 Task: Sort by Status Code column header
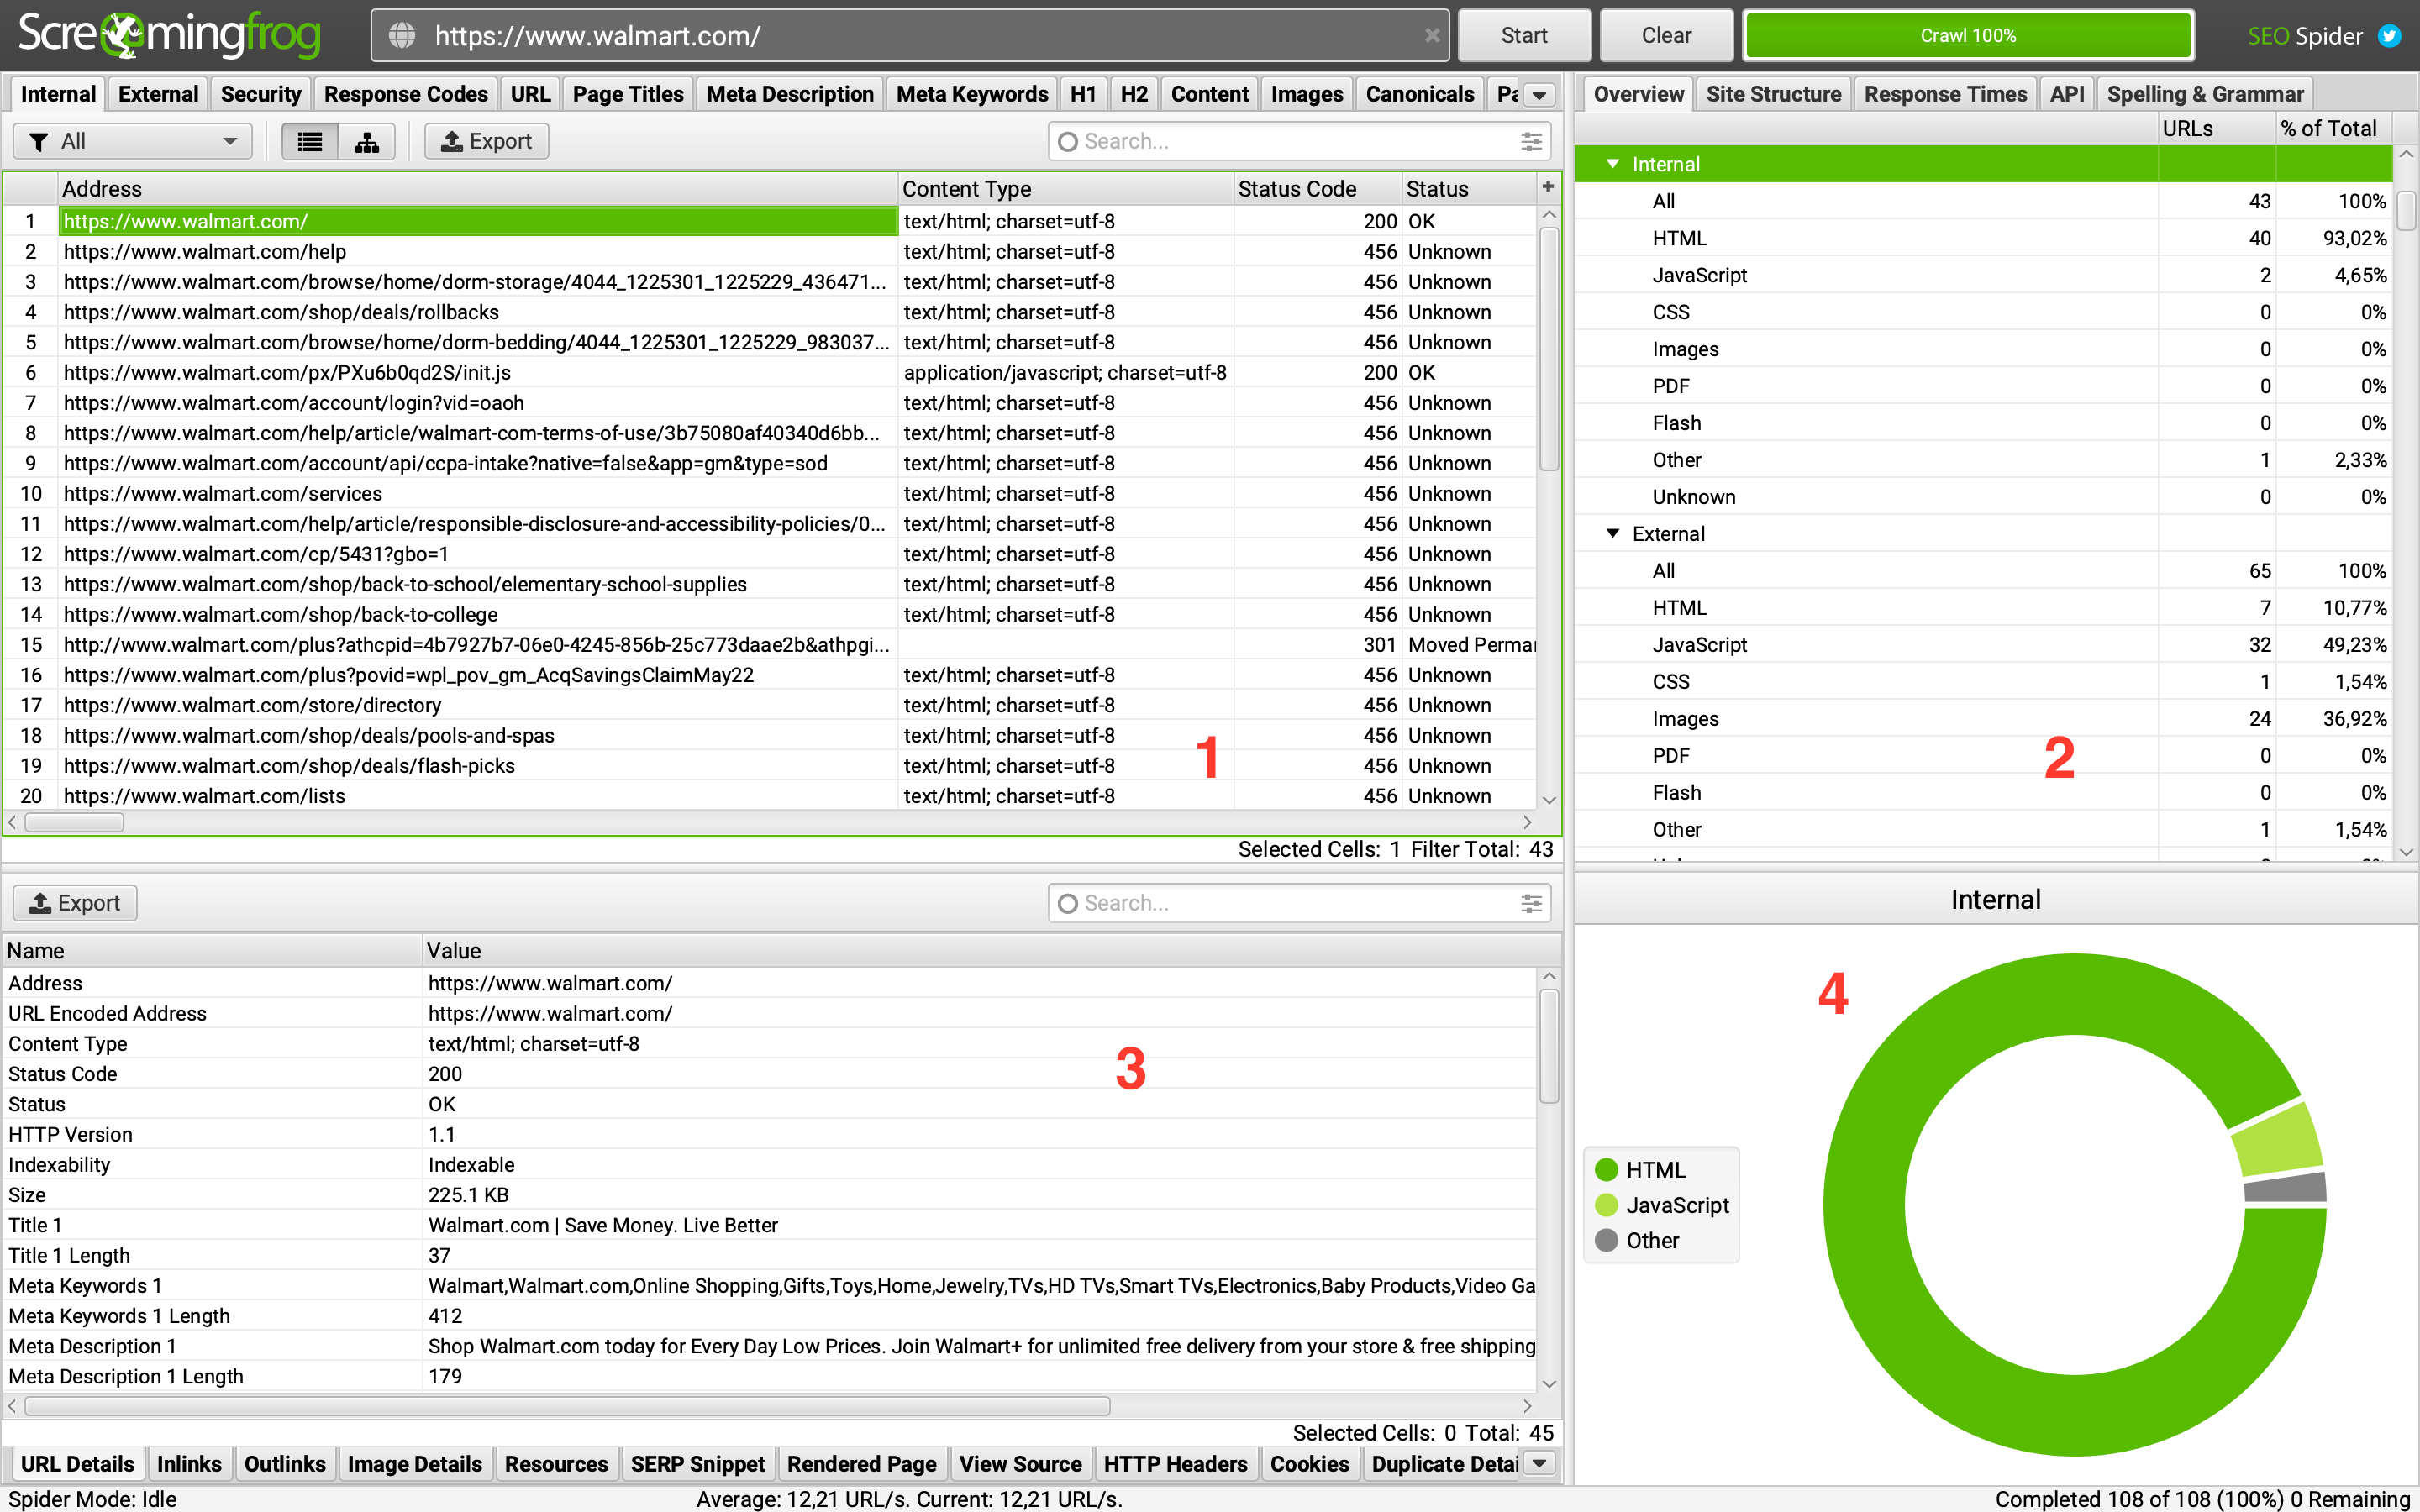(1317, 188)
